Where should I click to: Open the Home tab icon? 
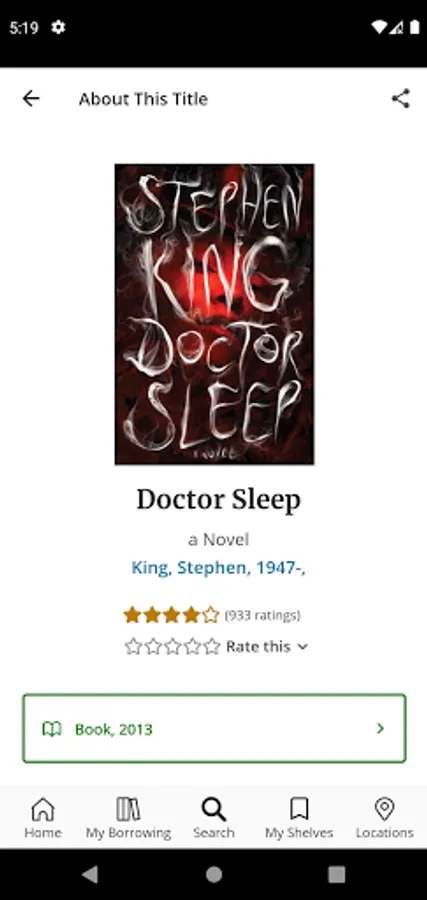(x=43, y=809)
